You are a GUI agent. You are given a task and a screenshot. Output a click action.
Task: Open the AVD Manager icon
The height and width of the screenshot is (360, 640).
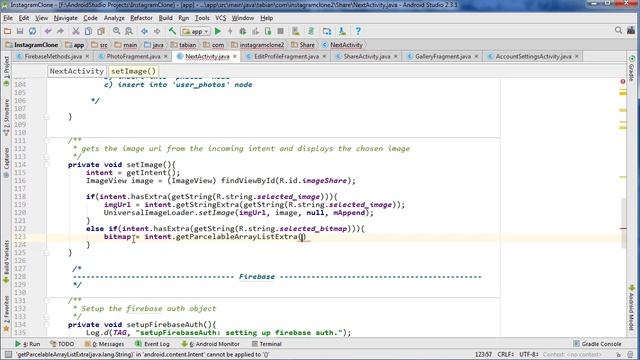tap(296, 31)
